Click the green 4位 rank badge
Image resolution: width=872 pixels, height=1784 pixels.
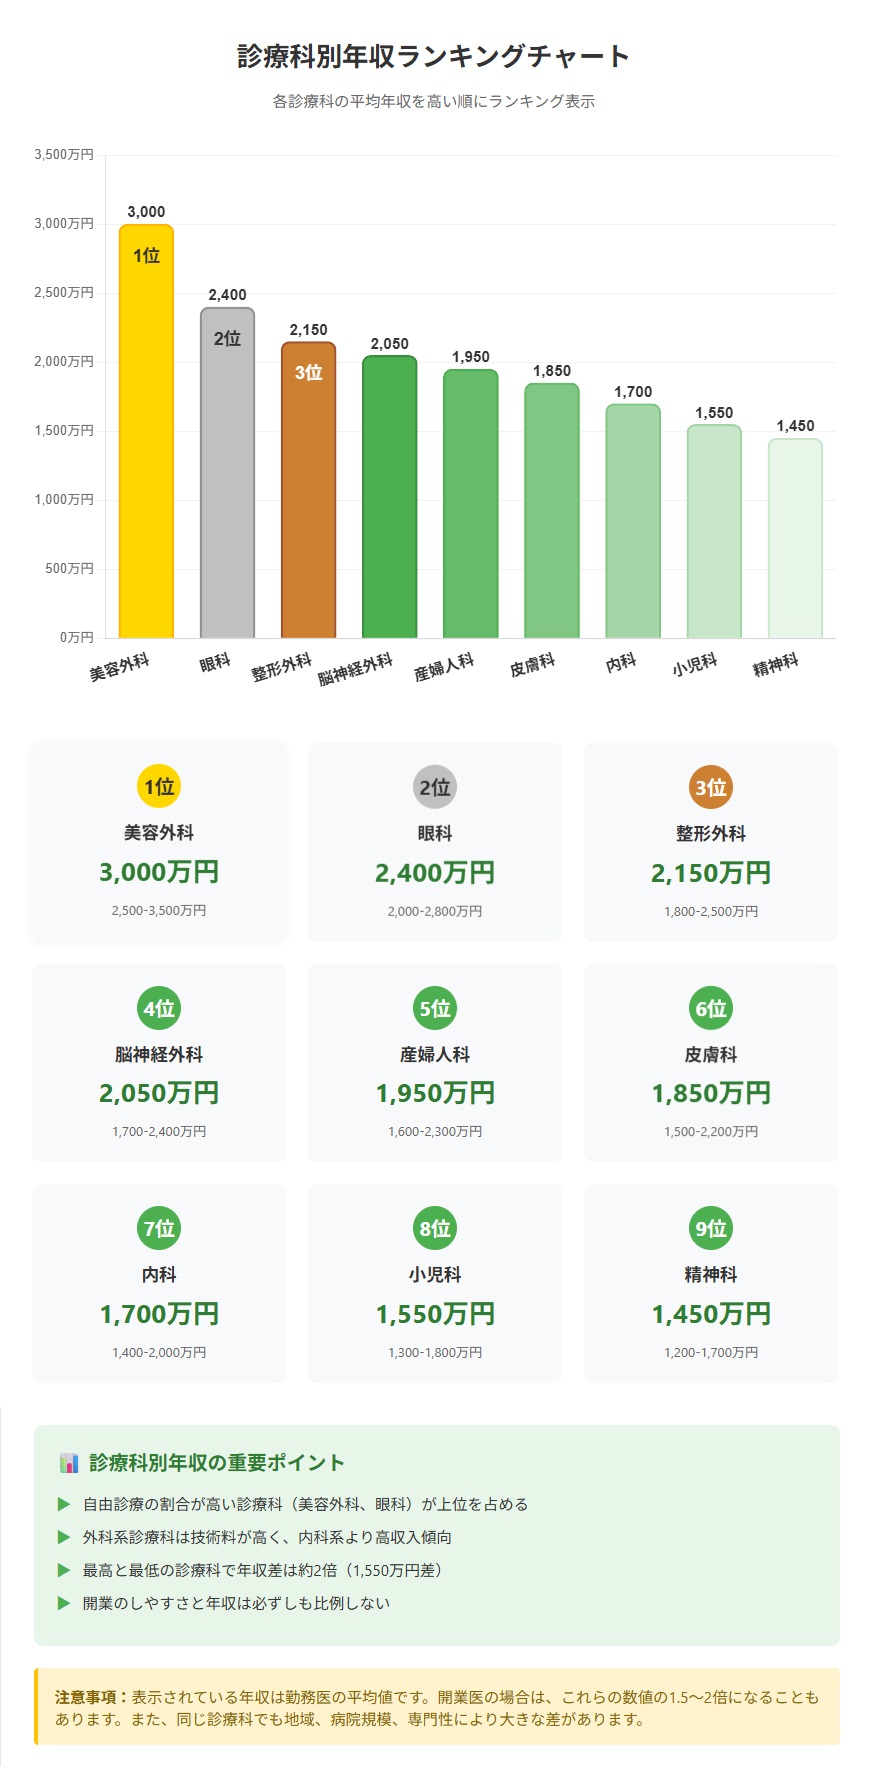[x=159, y=1008]
